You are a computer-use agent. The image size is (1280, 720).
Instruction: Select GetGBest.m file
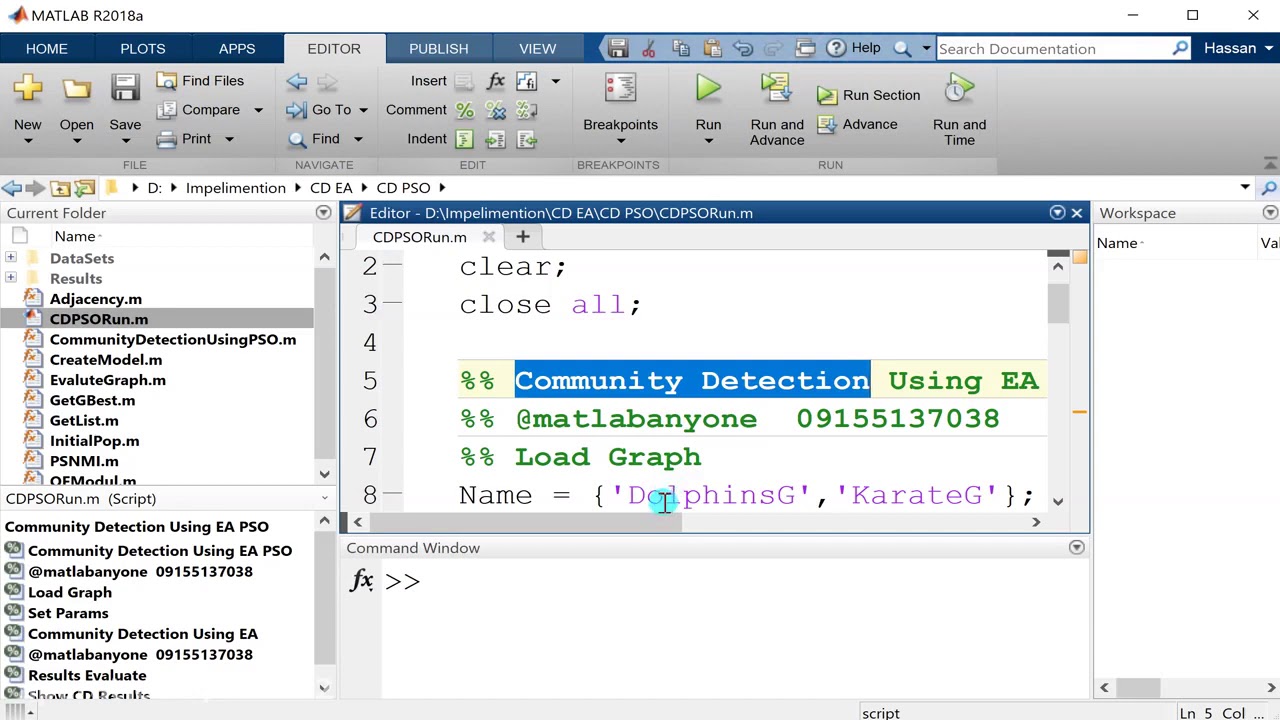pyautogui.click(x=92, y=400)
